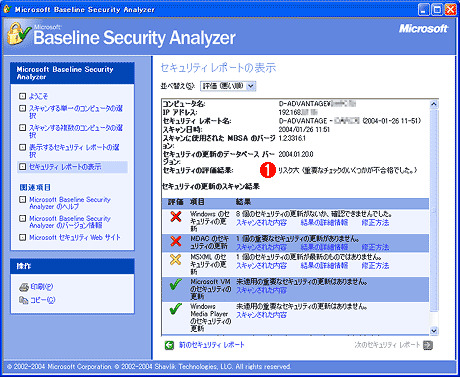Image resolution: width=460 pixels, height=377 pixels.
Task: Click 結果の詳細情報 in Windows security row
Action: tap(324, 223)
